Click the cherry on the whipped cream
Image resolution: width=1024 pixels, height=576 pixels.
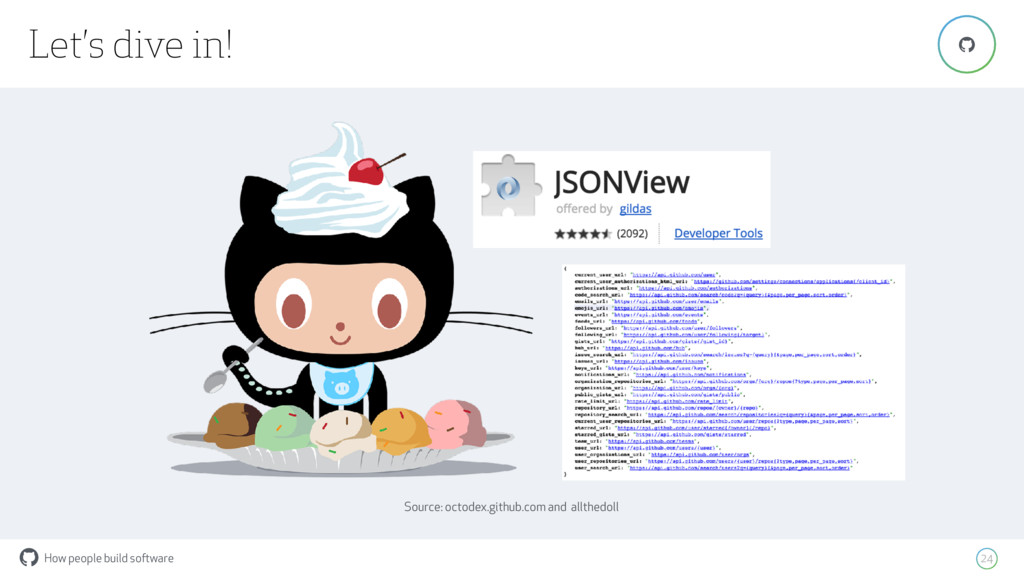366,171
